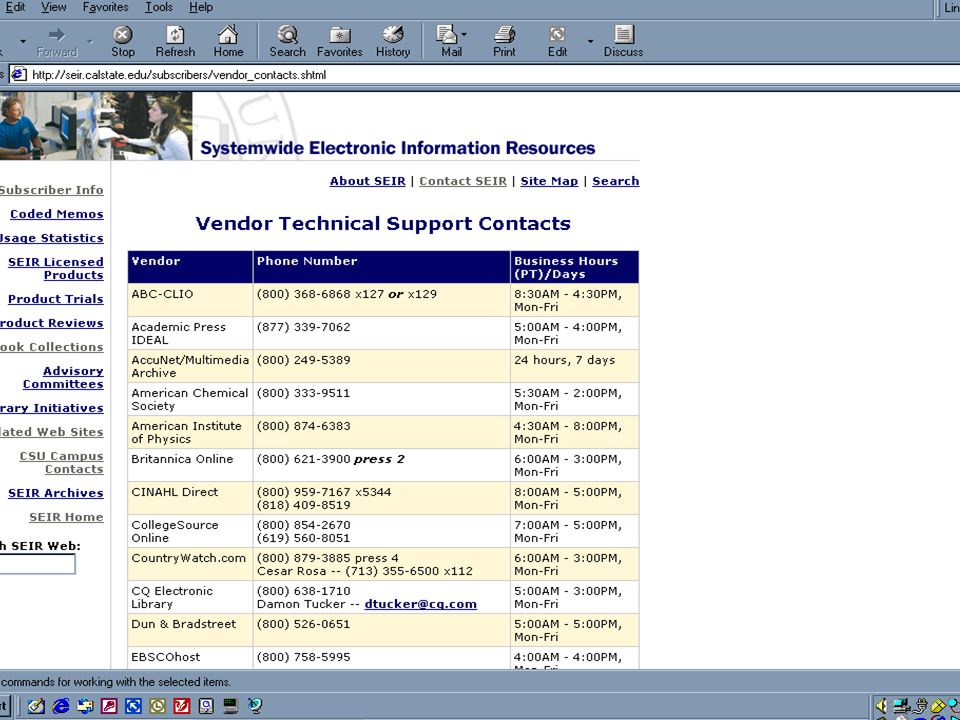Open the Mail button dropdown arrow
The width and height of the screenshot is (960, 720).
464,35
